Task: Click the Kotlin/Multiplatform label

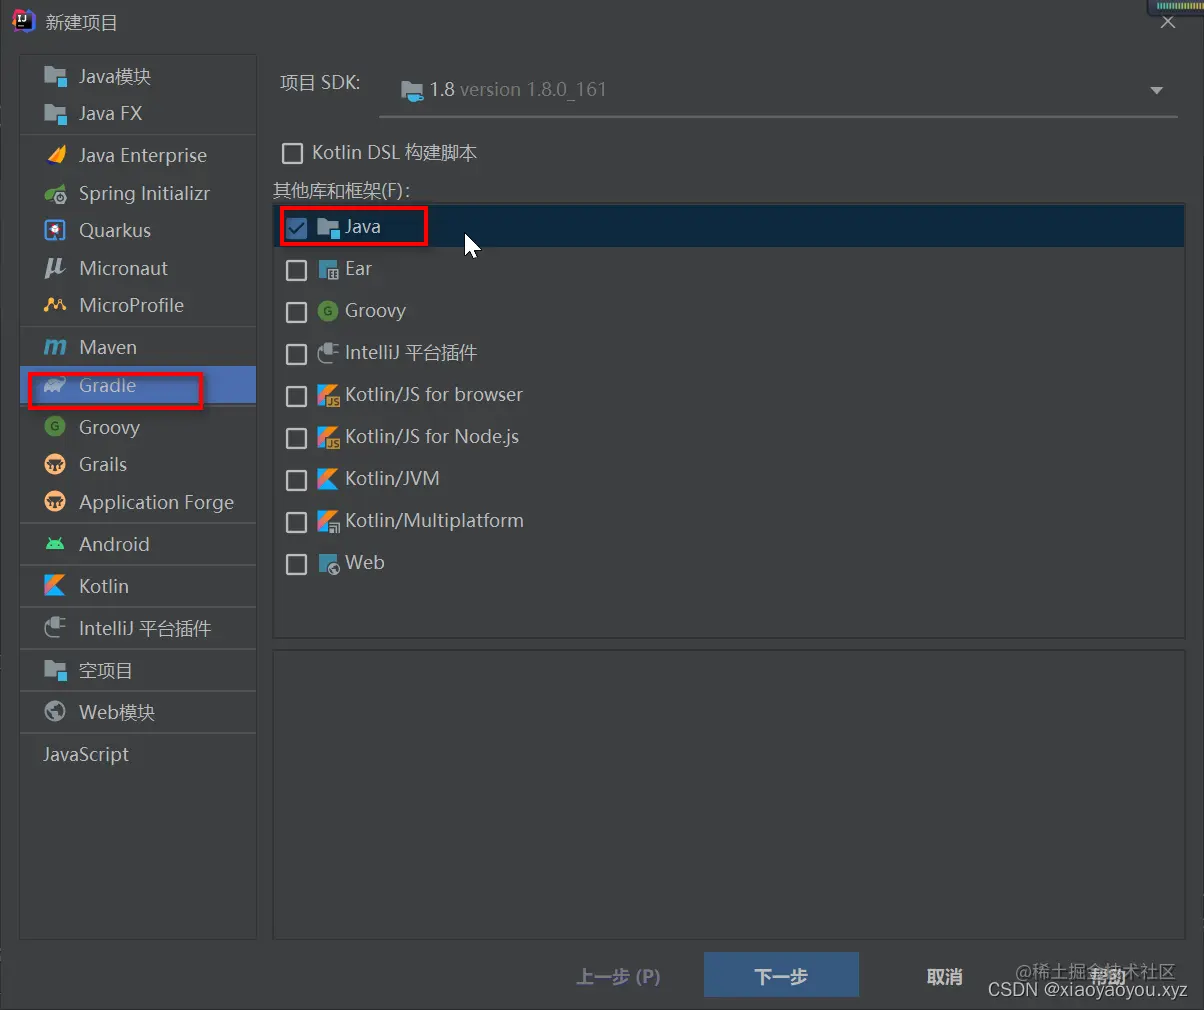Action: click(x=434, y=521)
